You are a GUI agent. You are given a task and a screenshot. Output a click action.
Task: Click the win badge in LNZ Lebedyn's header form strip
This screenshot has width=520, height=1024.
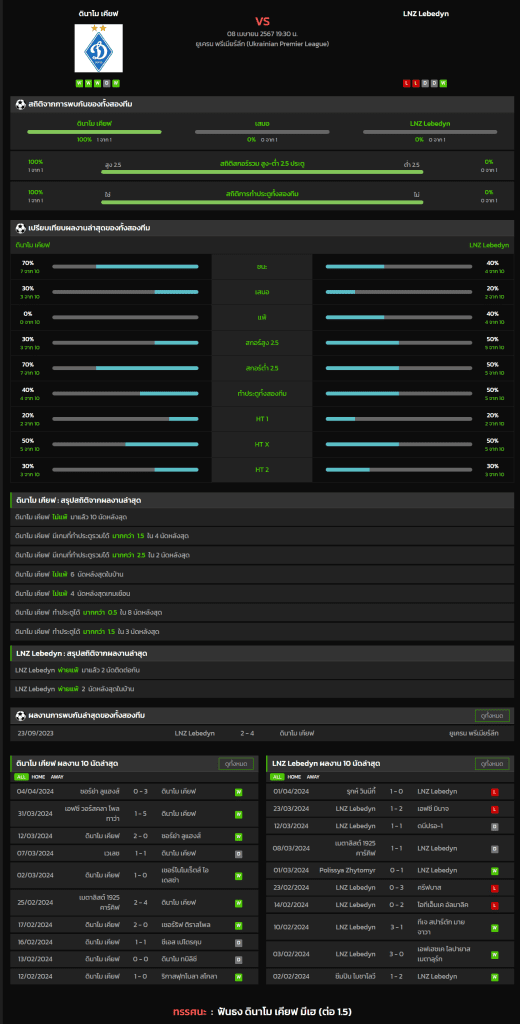click(x=443, y=83)
